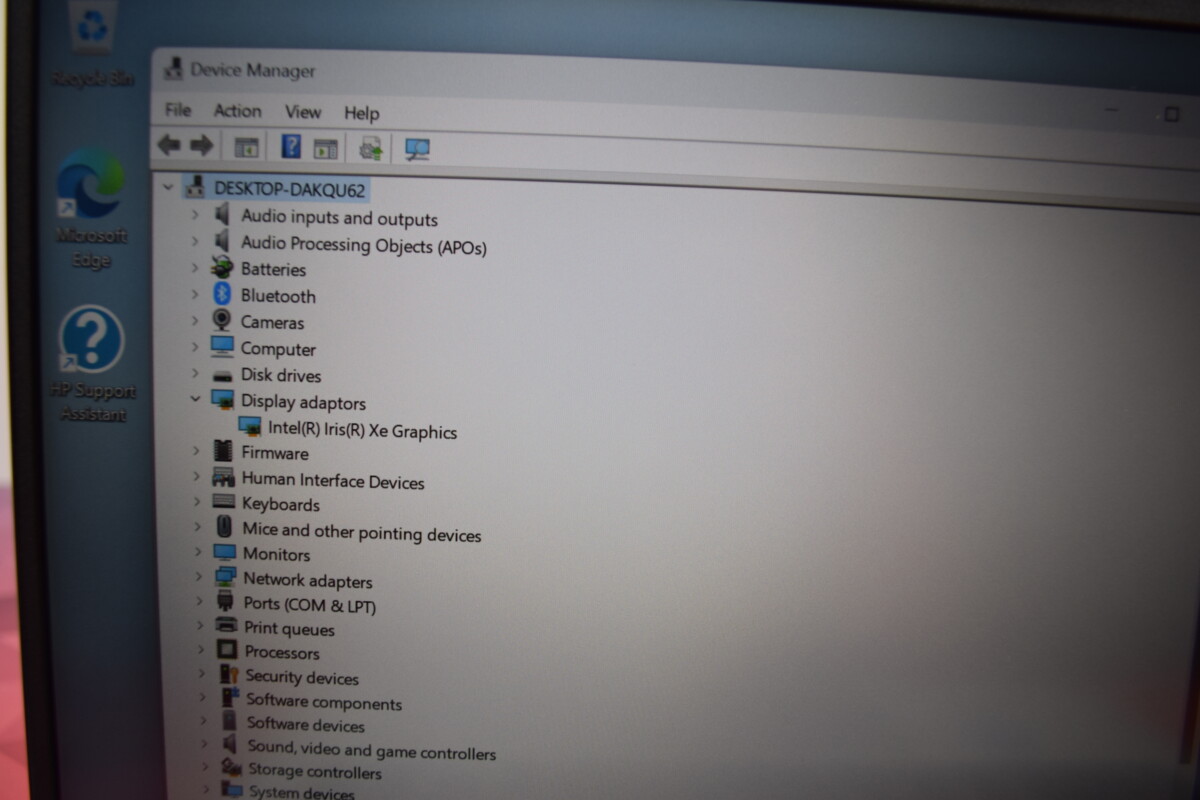Expand Sound, video and game controllers
Viewport: 1200px width, 800px height.
pos(203,745)
